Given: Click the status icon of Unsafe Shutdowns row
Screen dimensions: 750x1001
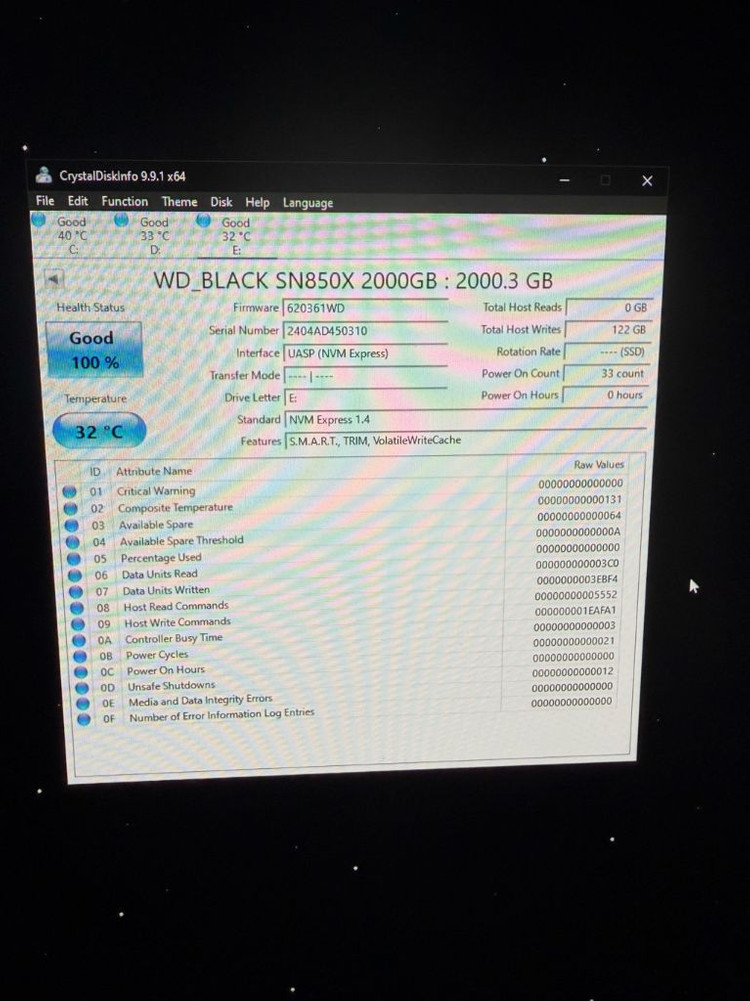Looking at the screenshot, I should pyautogui.click(x=82, y=688).
